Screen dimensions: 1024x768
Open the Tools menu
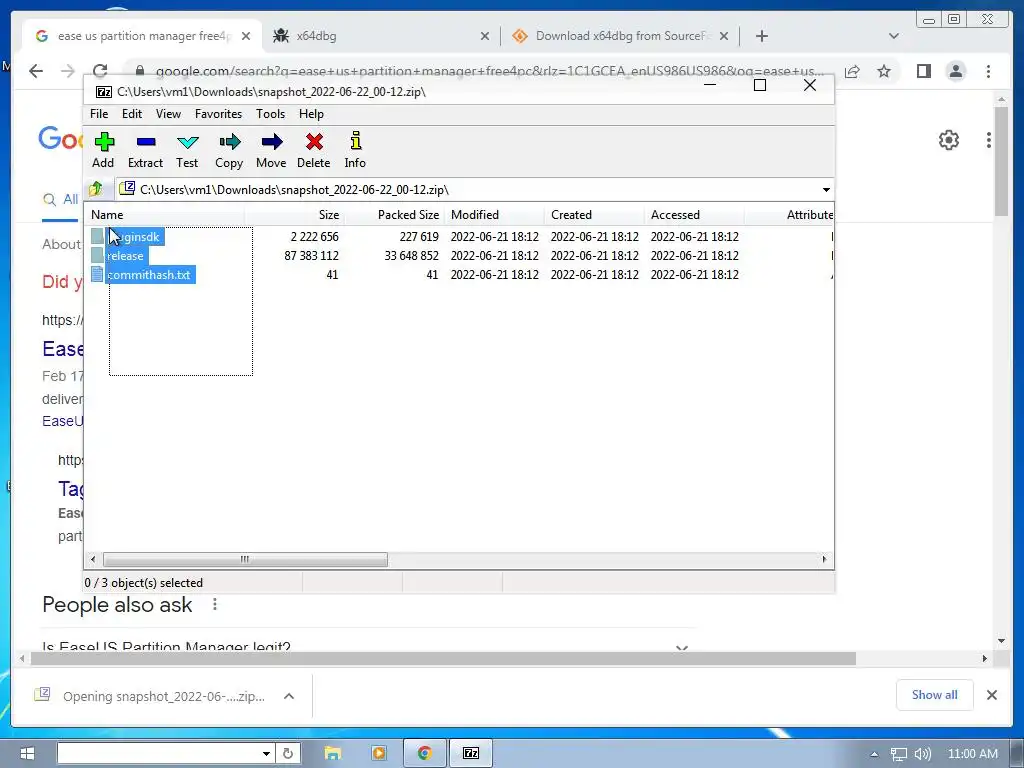tap(270, 114)
